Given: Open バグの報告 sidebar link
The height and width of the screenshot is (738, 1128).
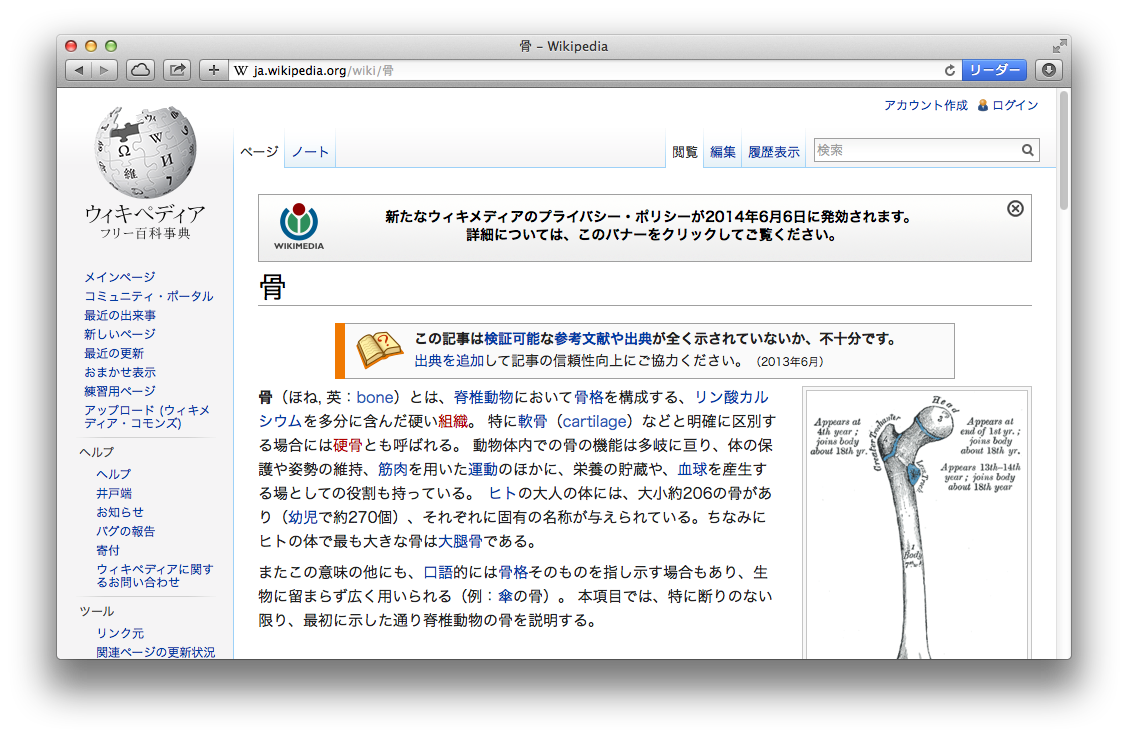Looking at the screenshot, I should click(x=125, y=531).
